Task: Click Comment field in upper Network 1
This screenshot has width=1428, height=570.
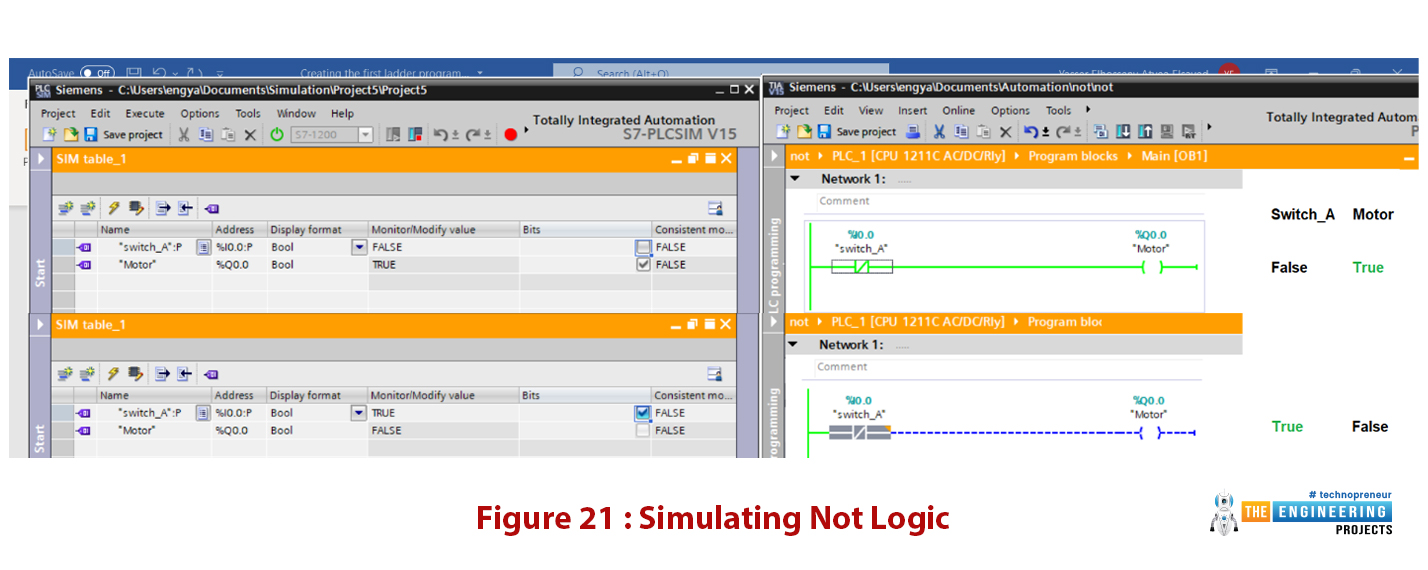Action: point(1010,201)
